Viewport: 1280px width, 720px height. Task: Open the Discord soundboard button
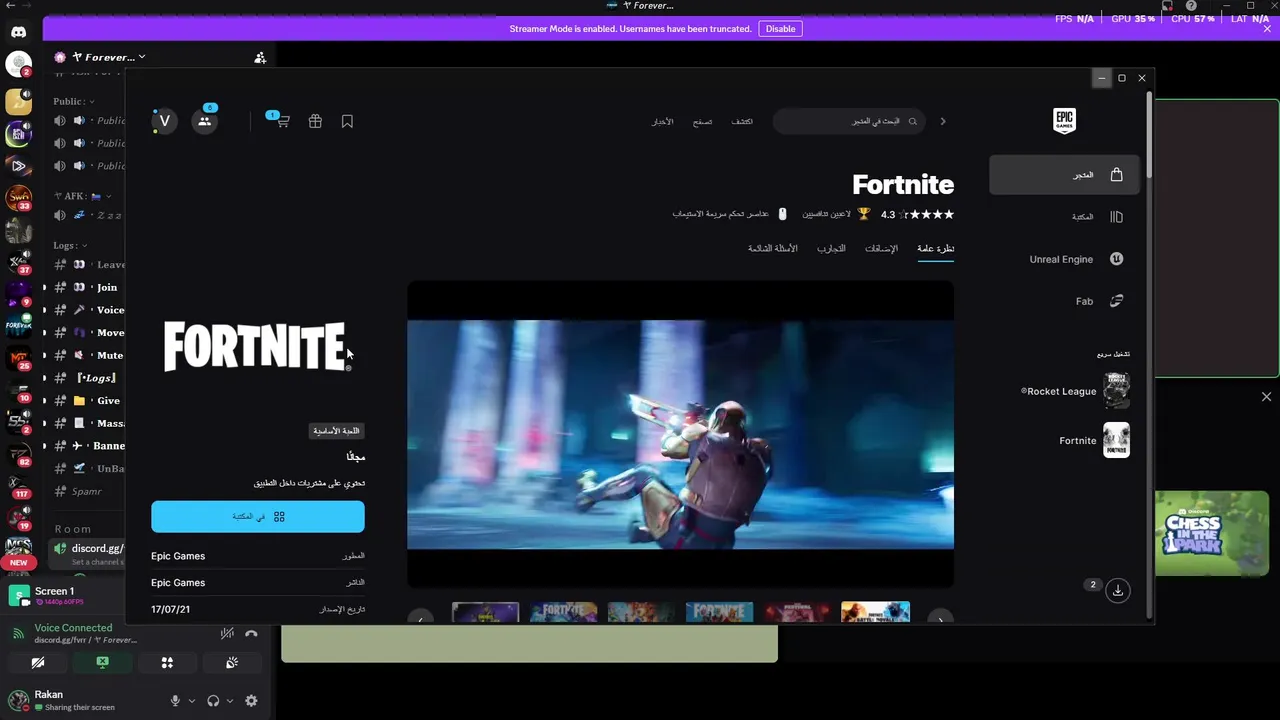232,662
